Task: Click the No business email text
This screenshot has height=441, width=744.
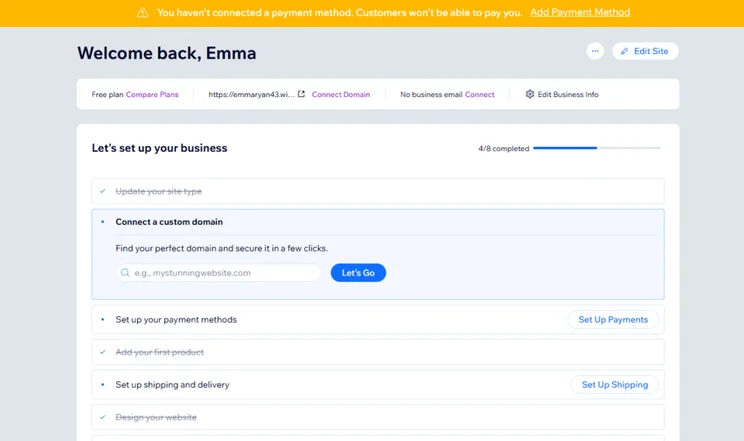Action: (431, 94)
